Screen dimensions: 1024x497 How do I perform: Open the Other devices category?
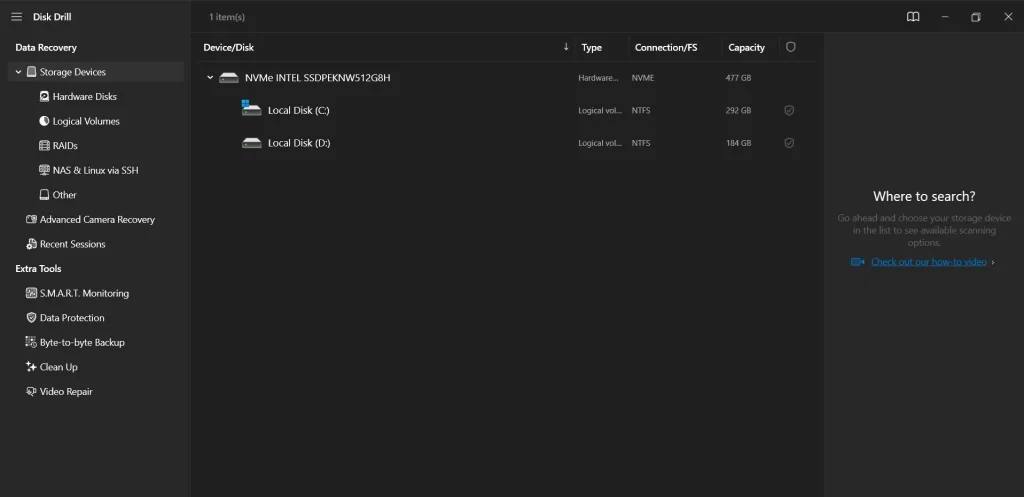click(x=65, y=195)
